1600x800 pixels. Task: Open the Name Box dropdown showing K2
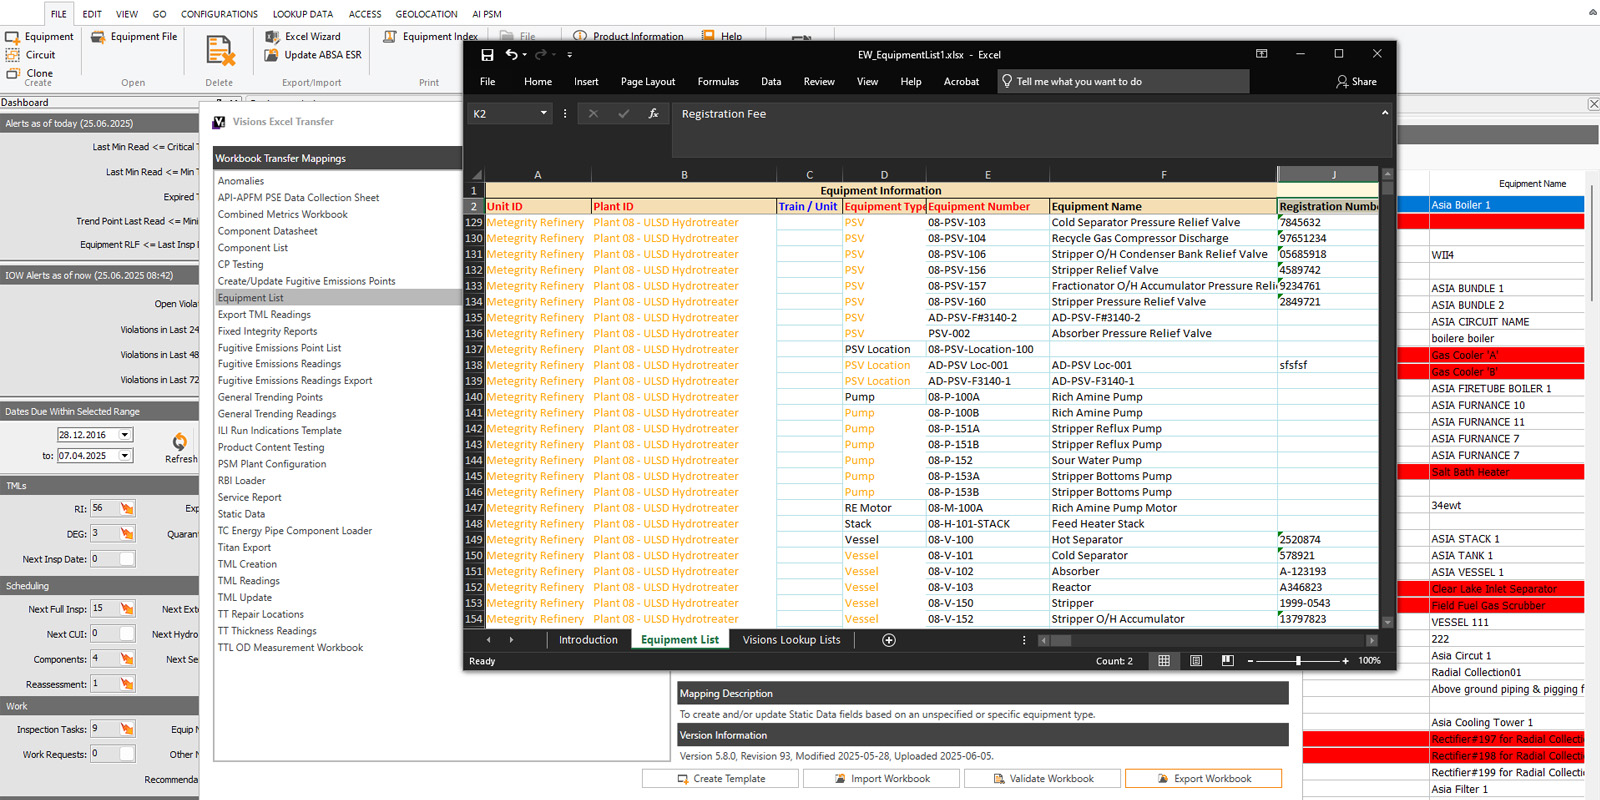click(544, 114)
